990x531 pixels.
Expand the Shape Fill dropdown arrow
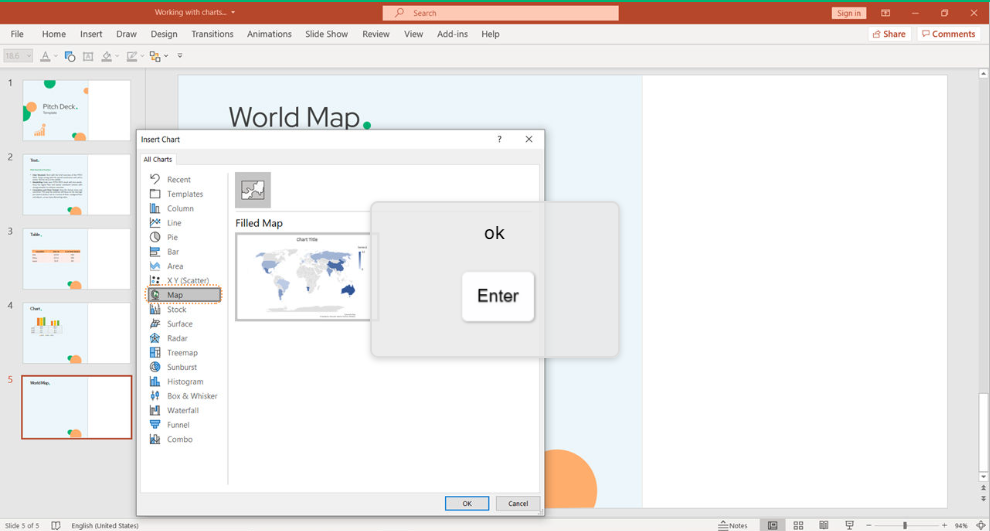pyautogui.click(x=117, y=56)
